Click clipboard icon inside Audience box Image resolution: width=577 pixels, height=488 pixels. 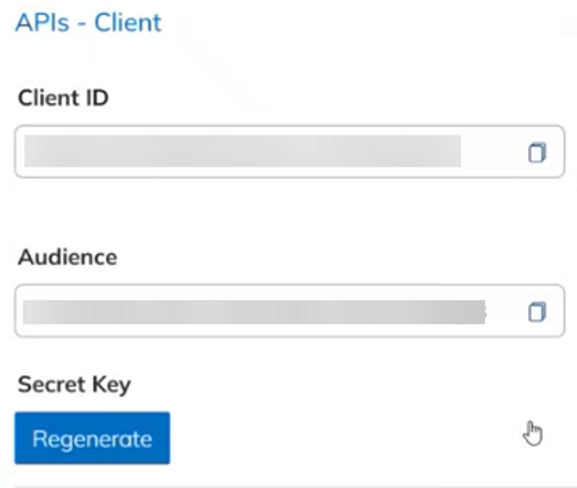pyautogui.click(x=537, y=312)
